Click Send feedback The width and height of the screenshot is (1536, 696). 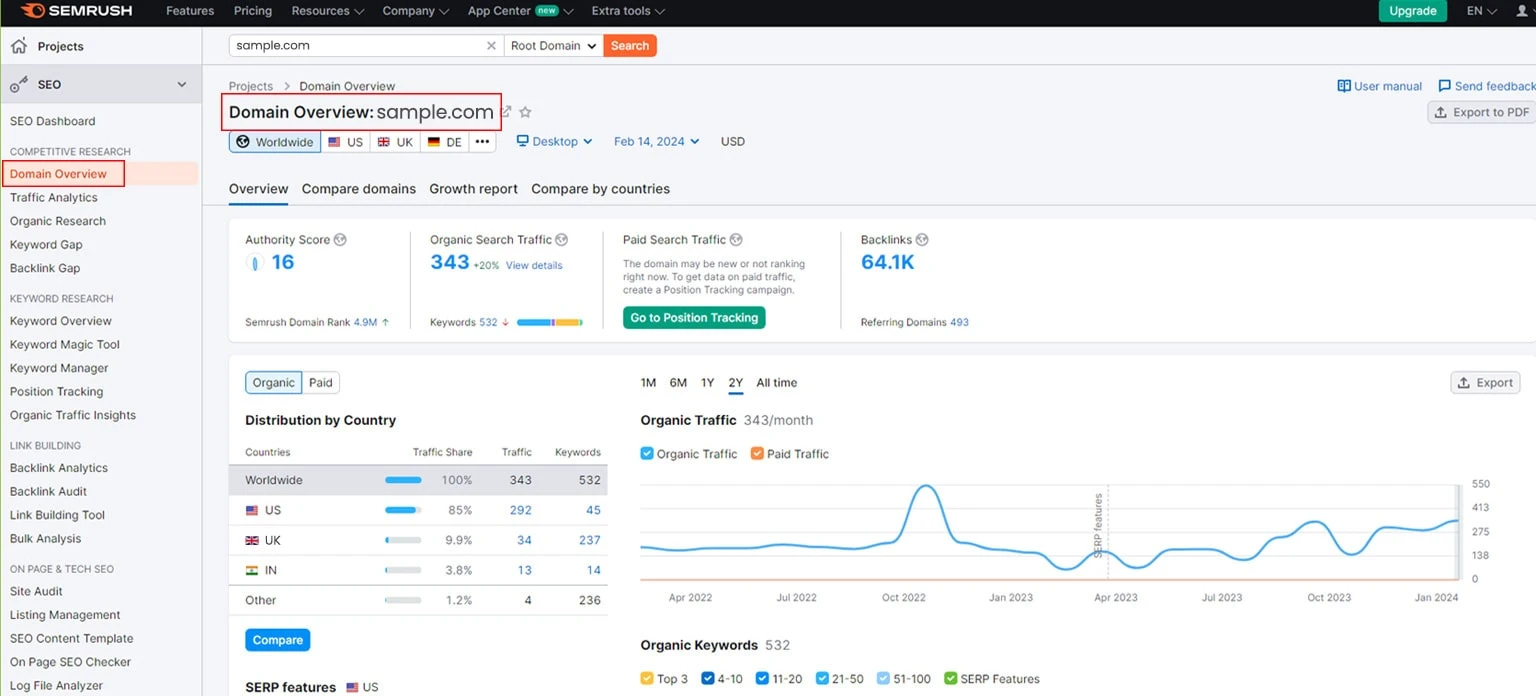pos(1487,86)
